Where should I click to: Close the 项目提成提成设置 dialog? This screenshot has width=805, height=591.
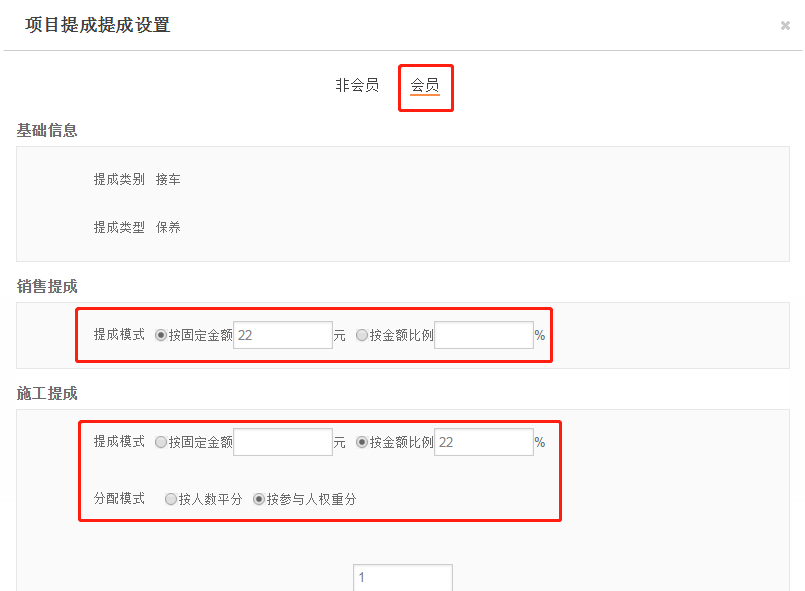[785, 26]
